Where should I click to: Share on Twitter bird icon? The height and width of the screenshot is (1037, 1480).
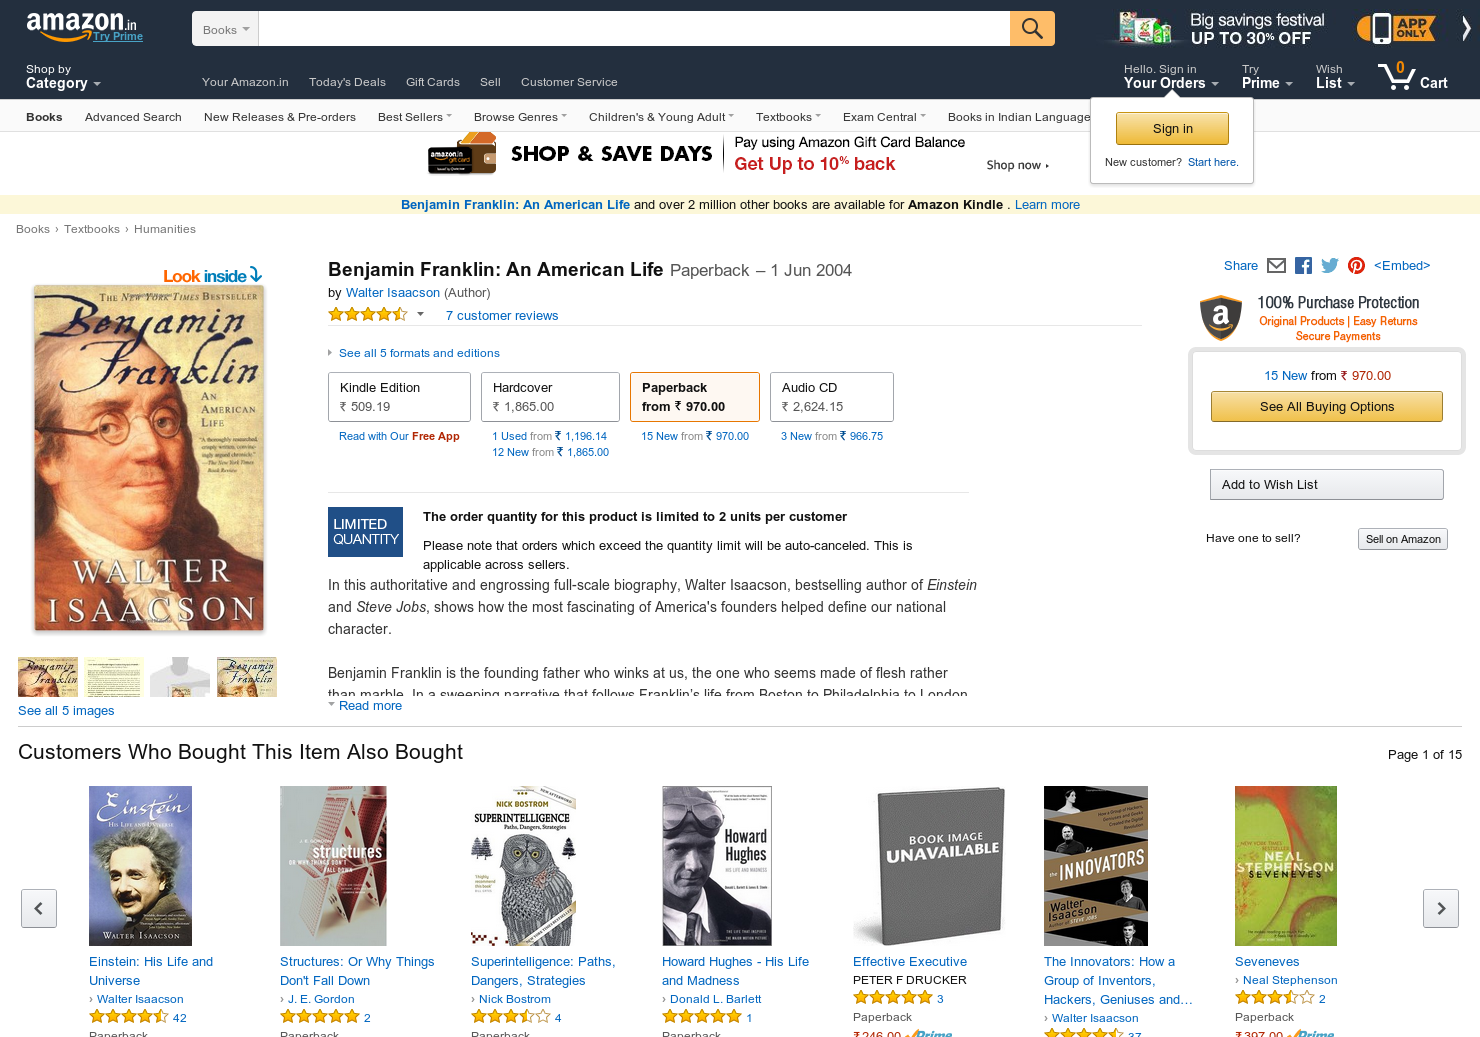(1330, 265)
